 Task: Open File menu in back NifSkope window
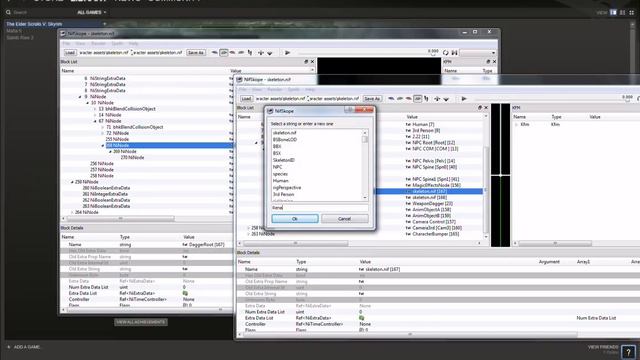click(x=66, y=43)
